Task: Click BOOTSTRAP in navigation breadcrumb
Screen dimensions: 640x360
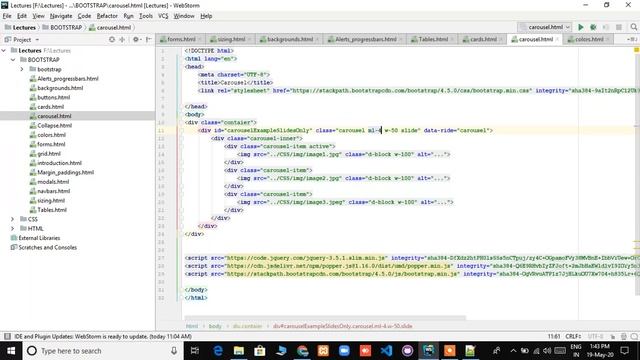Action: click(62, 27)
